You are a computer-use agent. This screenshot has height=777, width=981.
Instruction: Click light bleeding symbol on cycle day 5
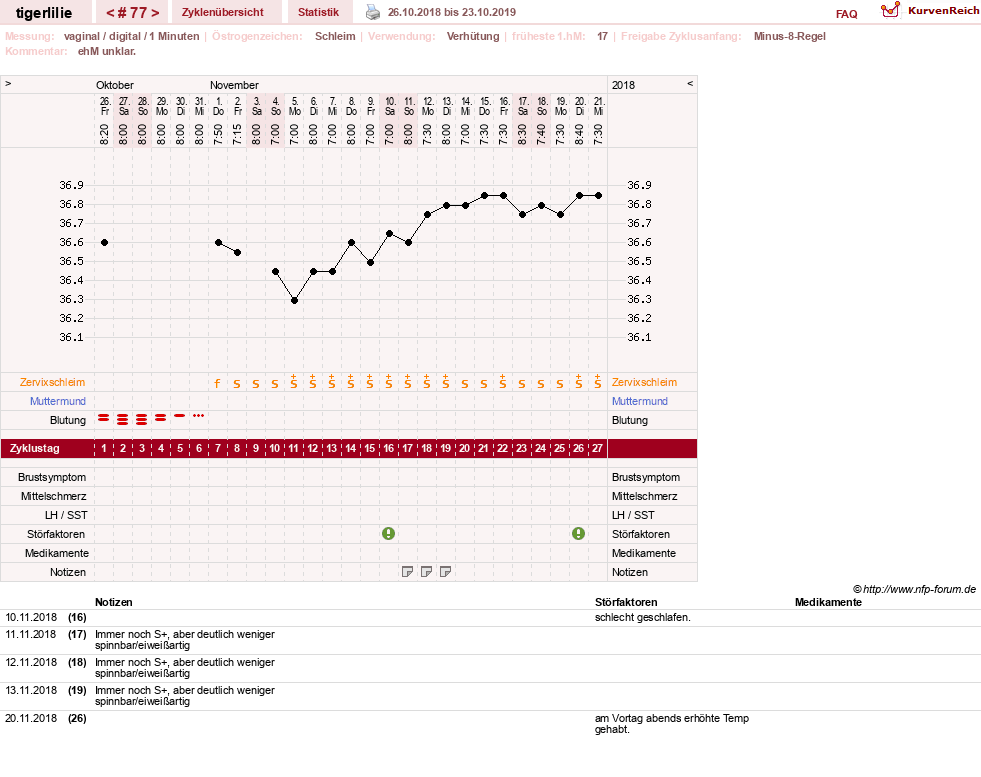[x=180, y=415]
